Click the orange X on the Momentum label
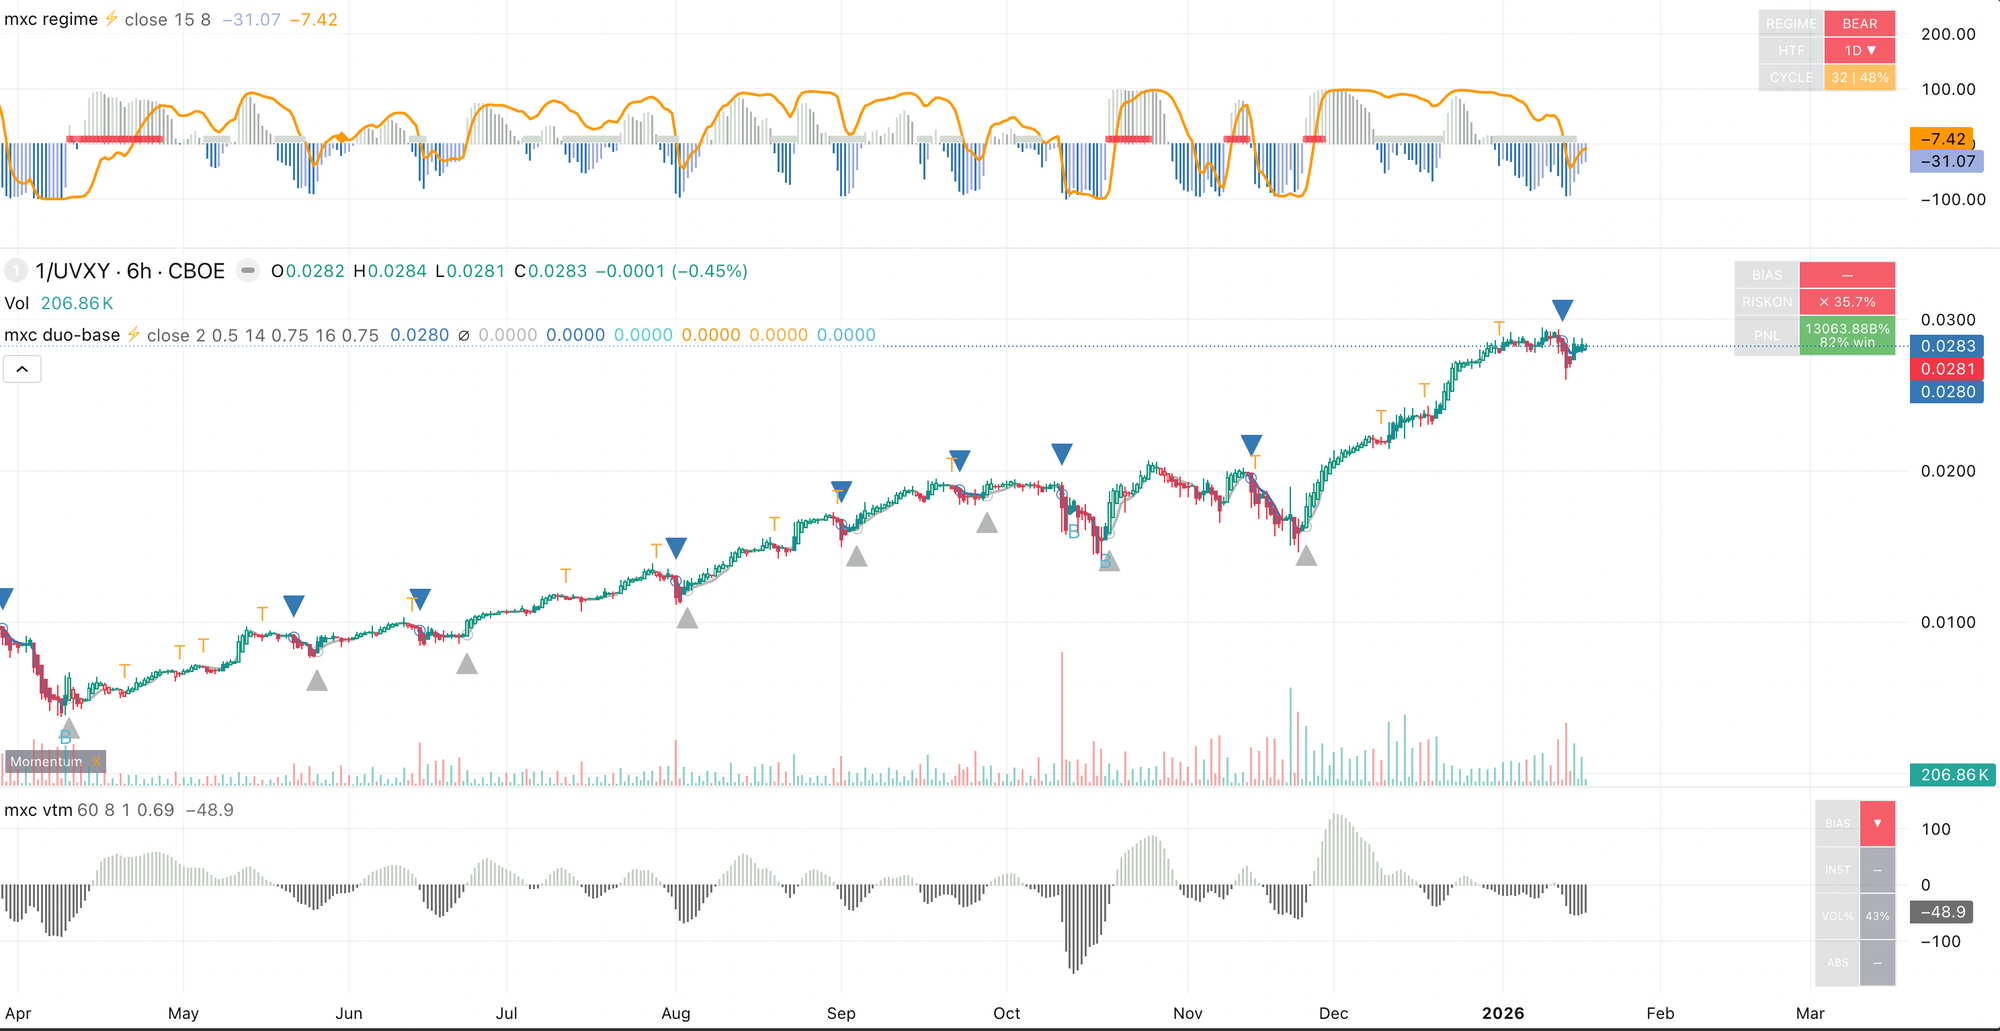 point(96,762)
